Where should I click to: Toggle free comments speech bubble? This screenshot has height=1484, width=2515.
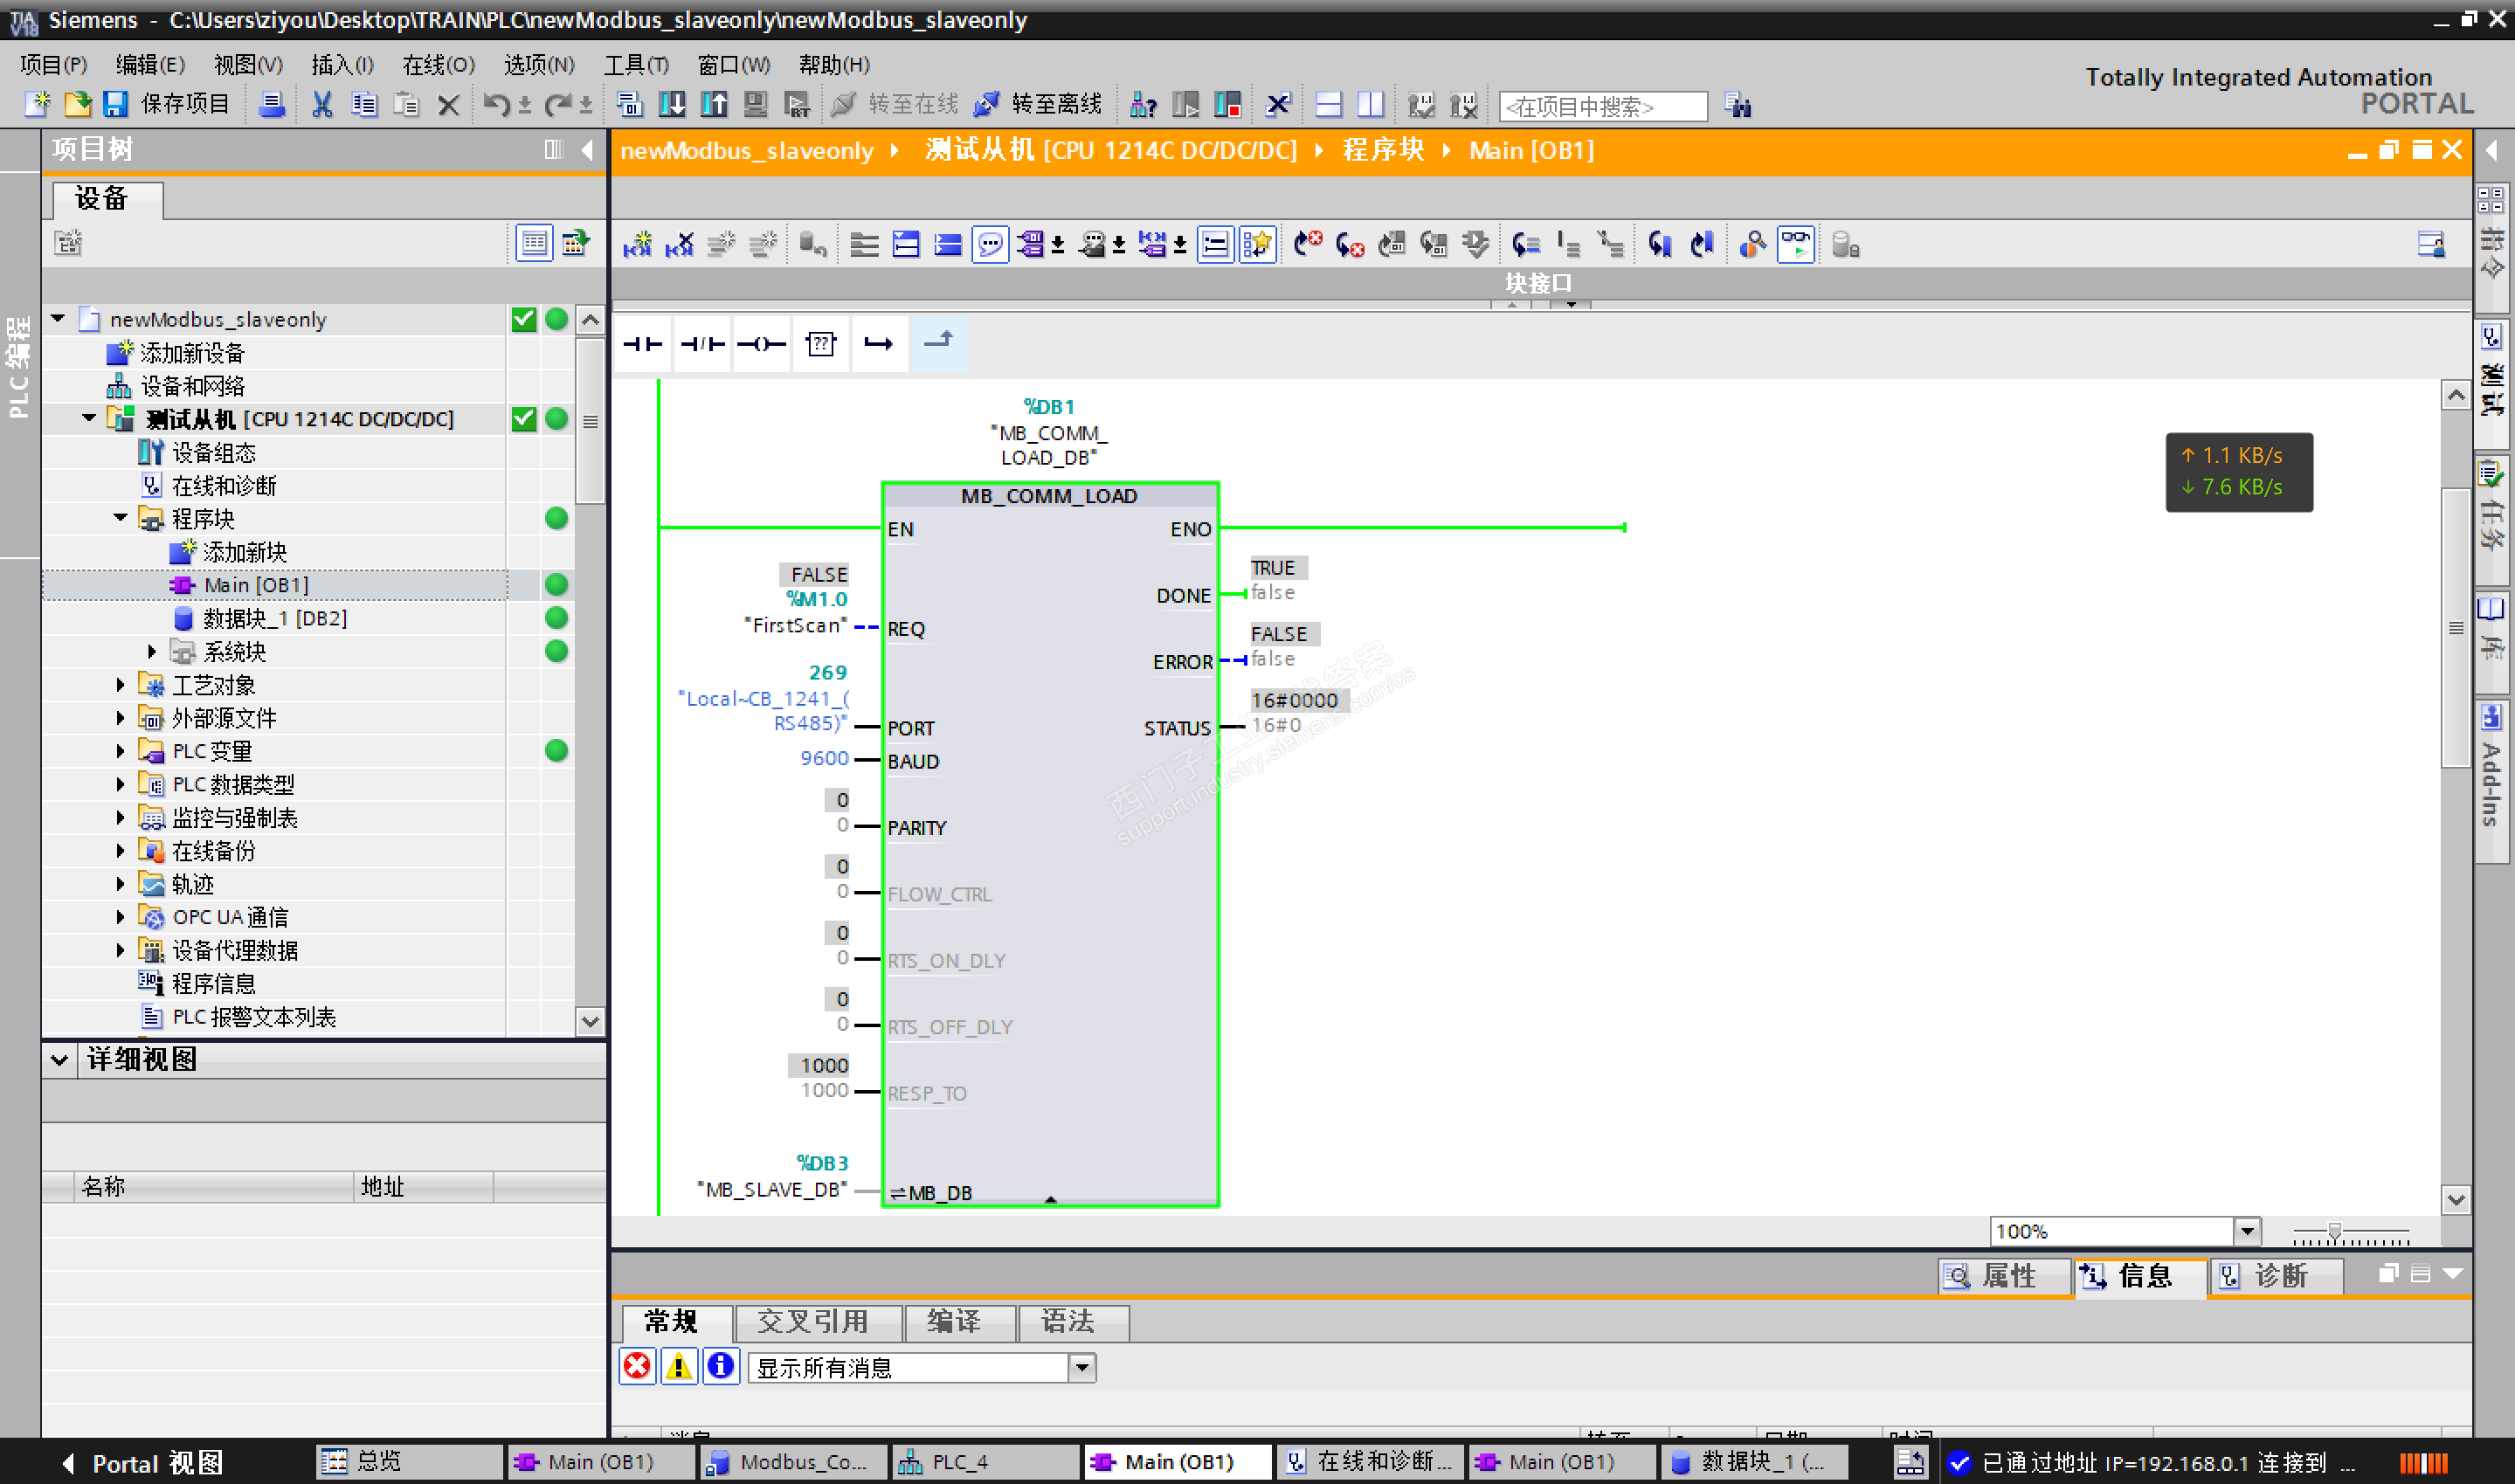[990, 245]
